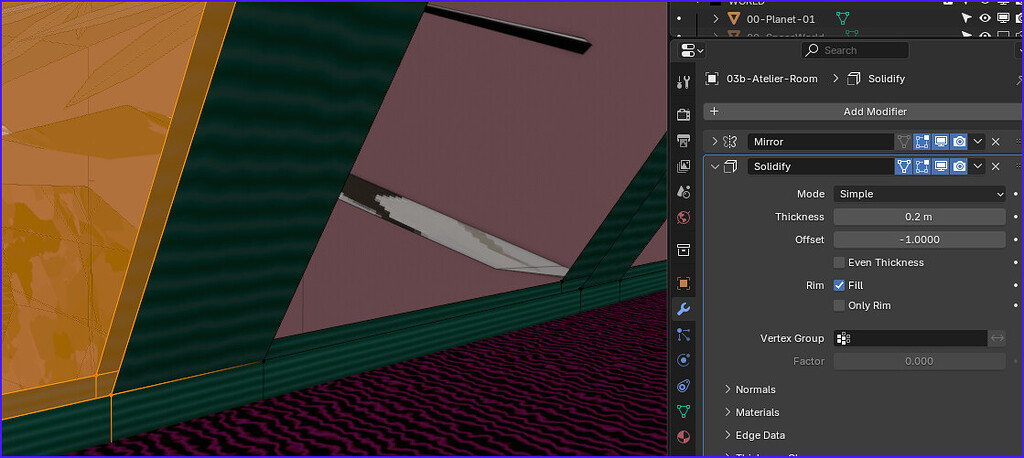
Task: Animate Mode property dot
Action: pyautogui.click(x=1016, y=194)
